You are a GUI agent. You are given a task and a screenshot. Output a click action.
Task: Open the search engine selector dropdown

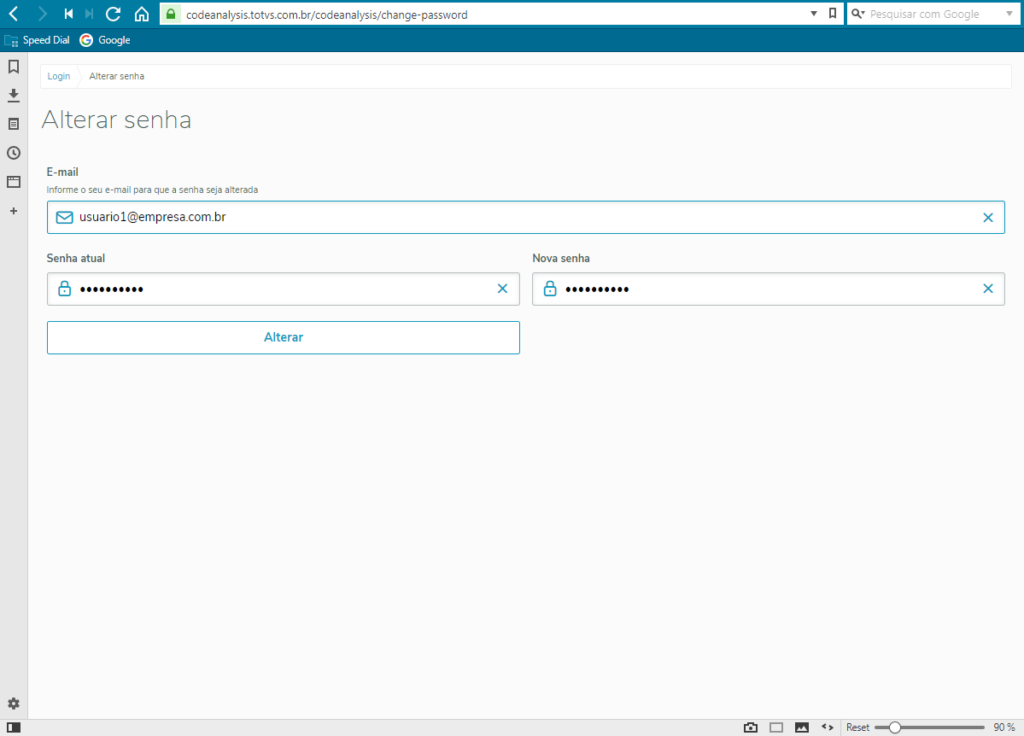[x=858, y=14]
